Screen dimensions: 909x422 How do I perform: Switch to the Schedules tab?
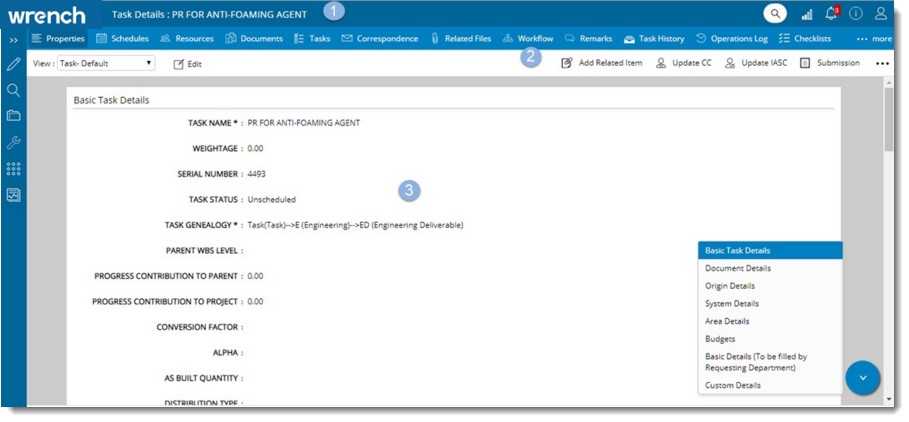[x=122, y=39]
